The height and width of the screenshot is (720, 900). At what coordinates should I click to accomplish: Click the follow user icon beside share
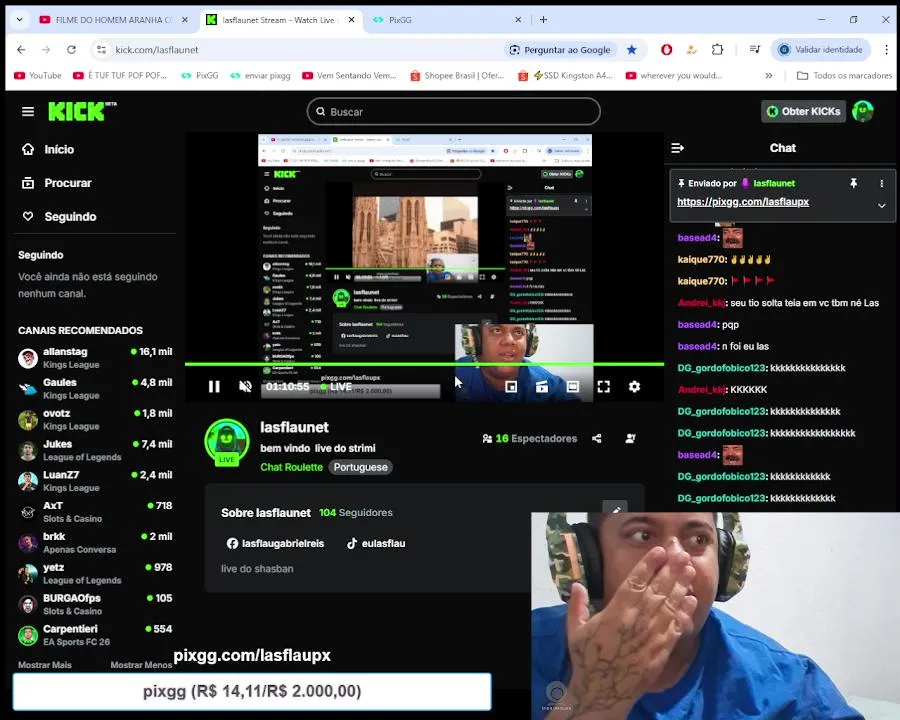630,439
